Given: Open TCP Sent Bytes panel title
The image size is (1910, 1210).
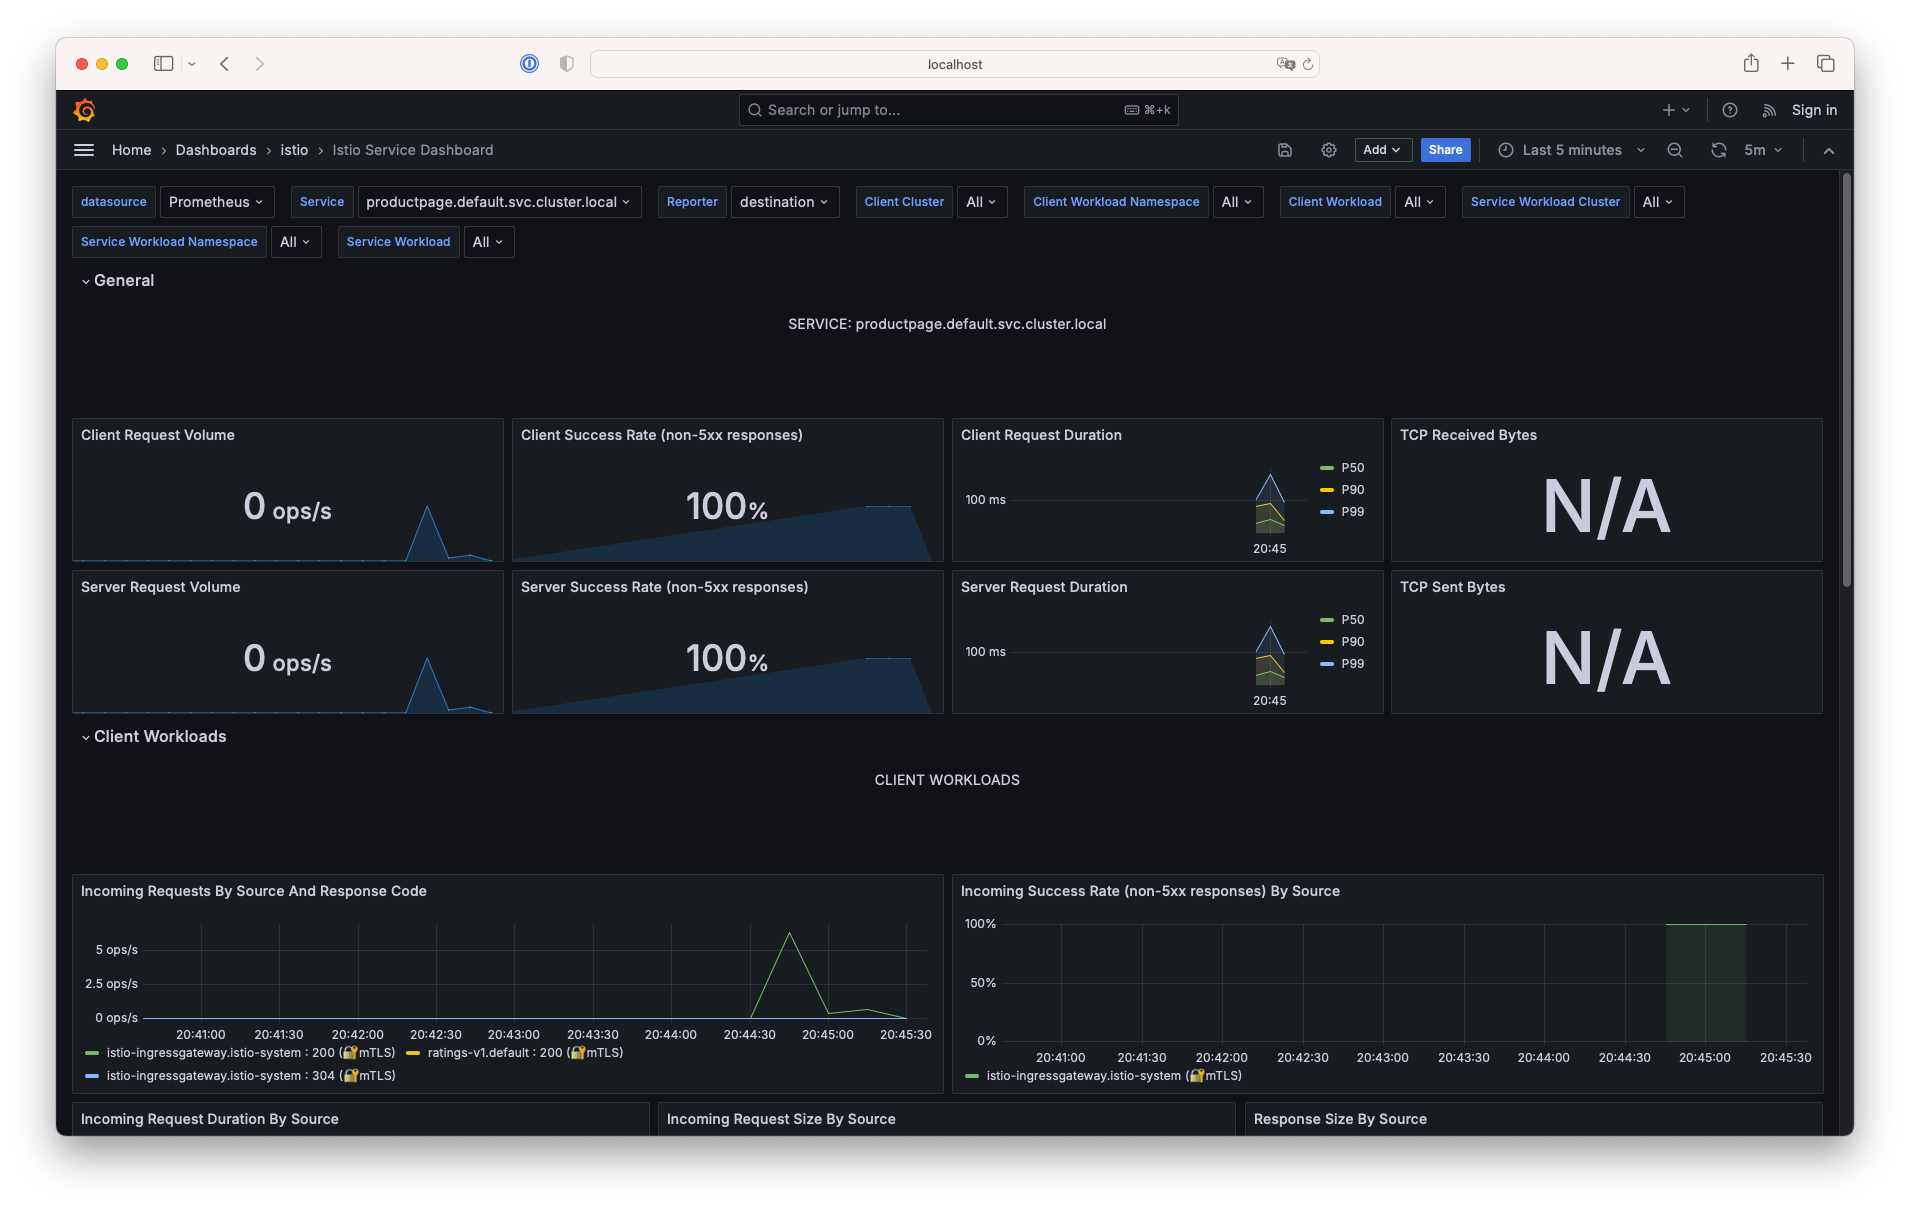Looking at the screenshot, I should (1452, 587).
